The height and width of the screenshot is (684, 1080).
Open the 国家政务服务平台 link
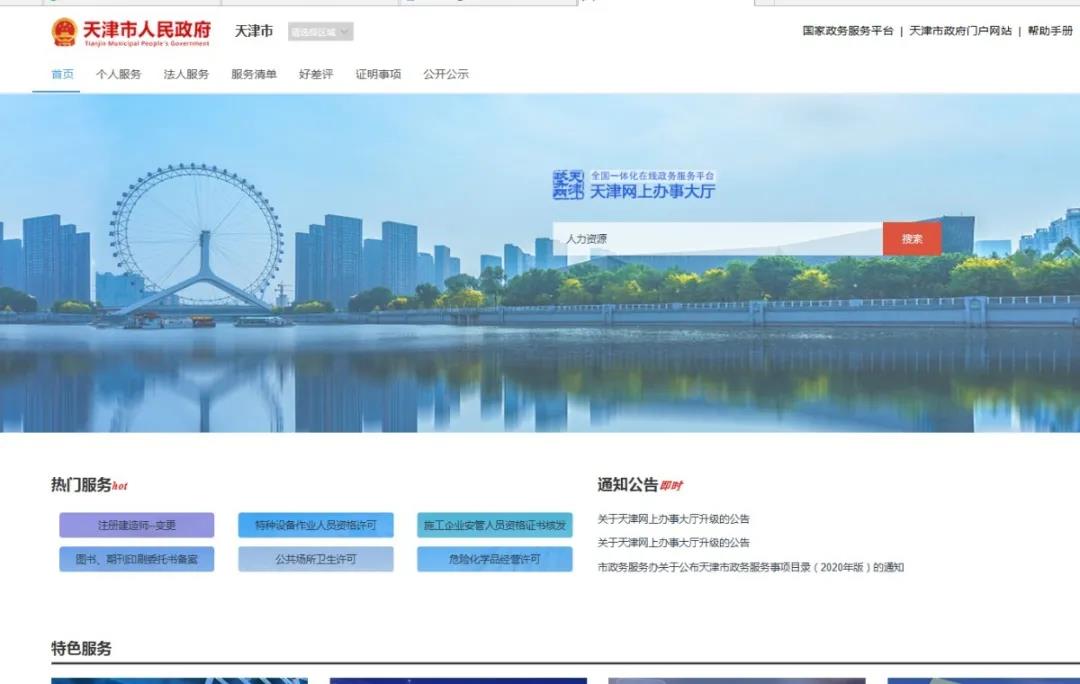coord(848,31)
